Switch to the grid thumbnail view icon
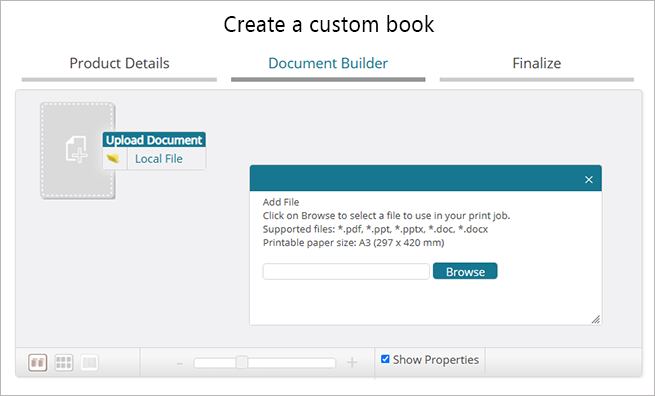 click(64, 363)
